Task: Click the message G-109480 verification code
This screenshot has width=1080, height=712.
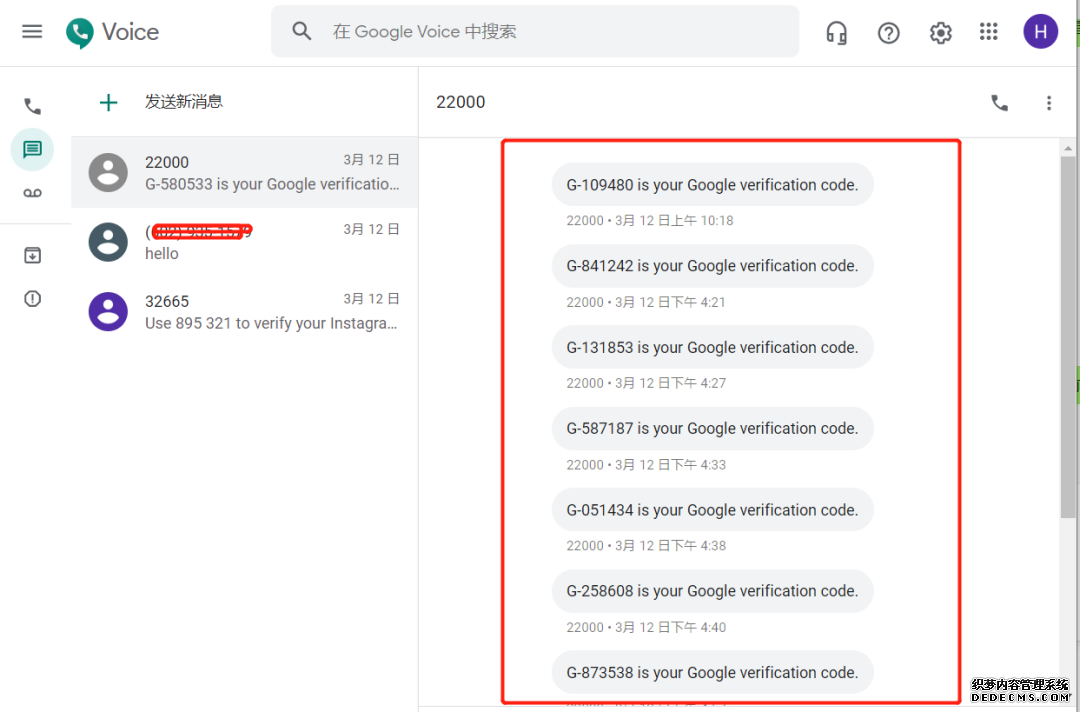Action: pos(712,185)
